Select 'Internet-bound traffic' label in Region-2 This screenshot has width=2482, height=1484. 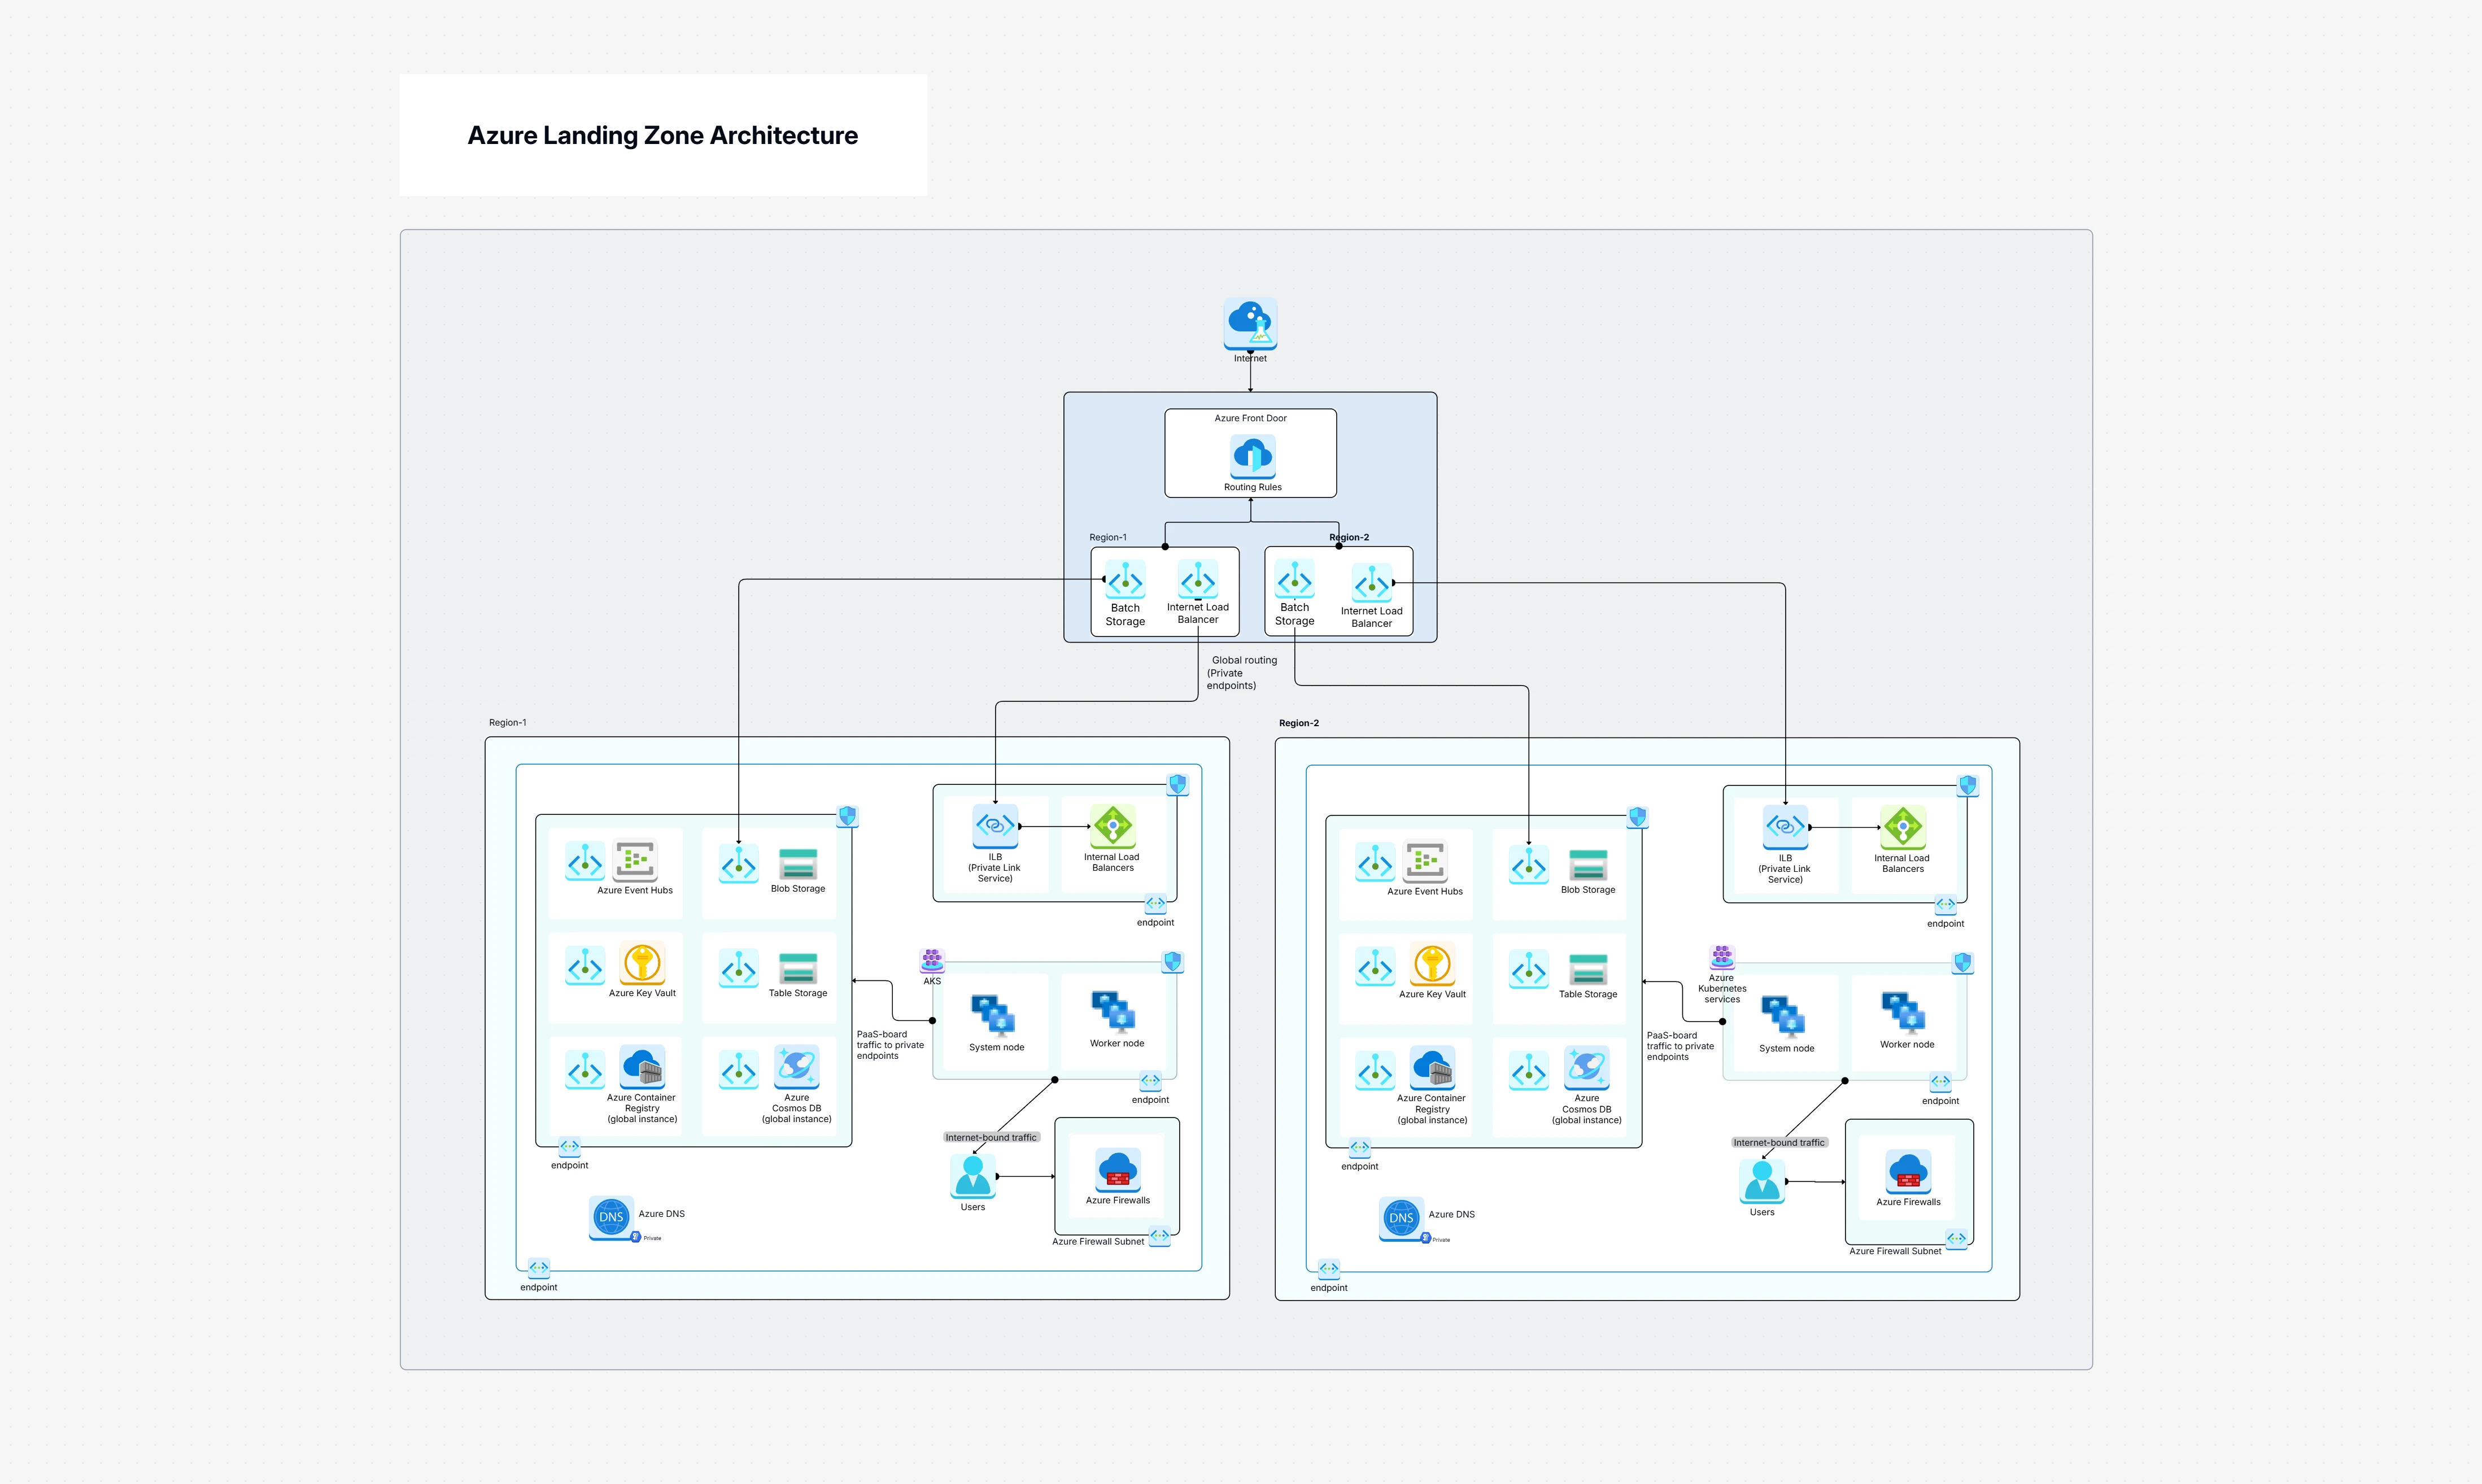(x=1779, y=1142)
